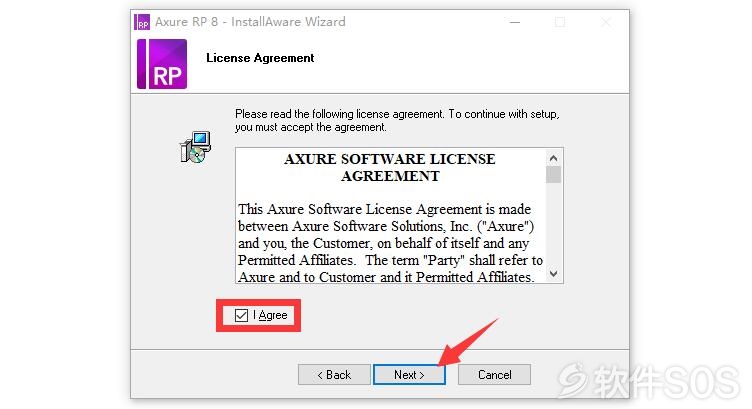This screenshot has width=752, height=409.
Task: Click the license agreement scrollbar thumb
Action: pos(553,175)
